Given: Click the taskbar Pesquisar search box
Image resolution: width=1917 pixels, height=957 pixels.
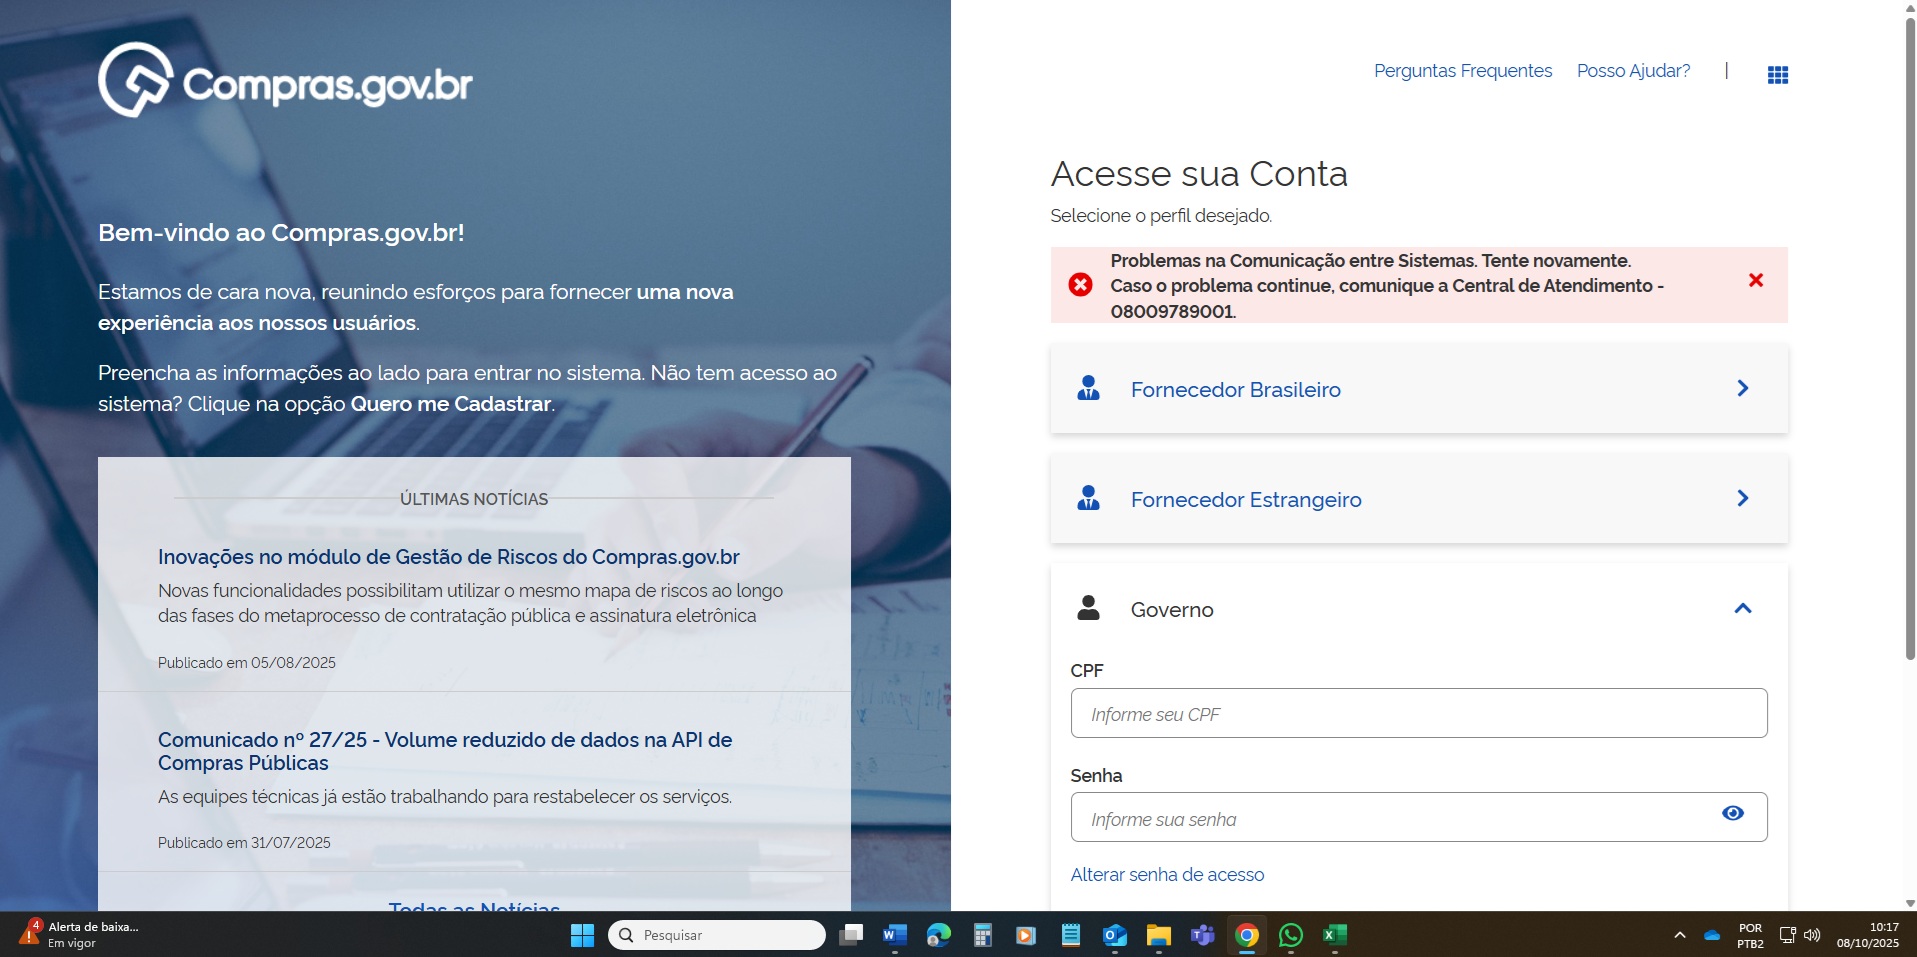Looking at the screenshot, I should (716, 935).
